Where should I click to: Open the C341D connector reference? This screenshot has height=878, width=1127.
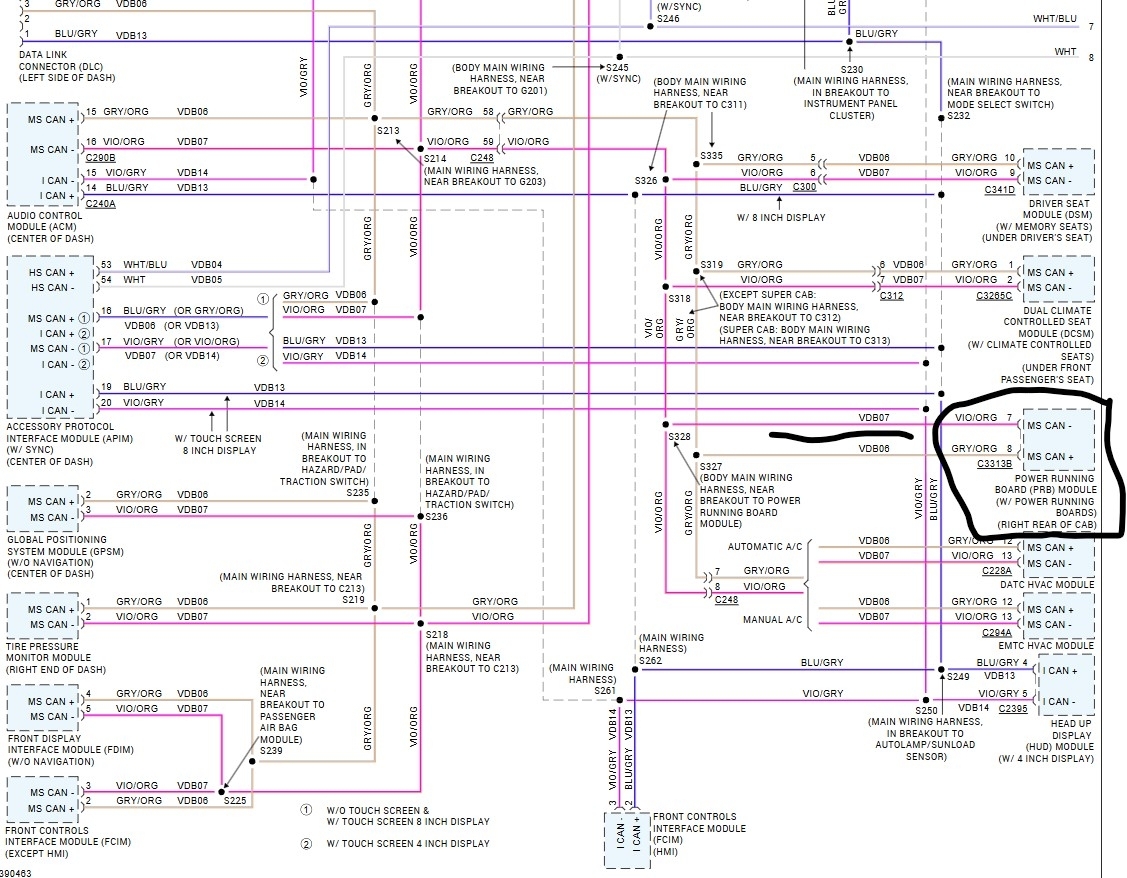(x=1000, y=190)
